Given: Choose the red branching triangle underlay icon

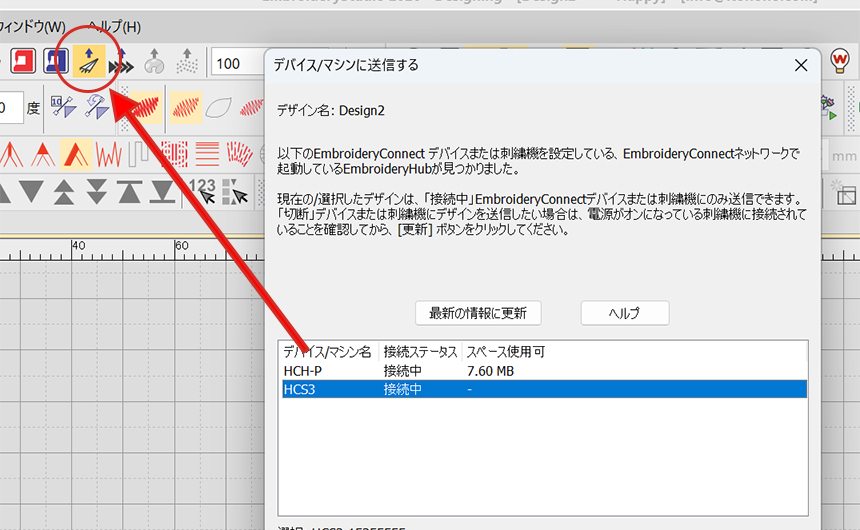Looking at the screenshot, I should tap(11, 154).
